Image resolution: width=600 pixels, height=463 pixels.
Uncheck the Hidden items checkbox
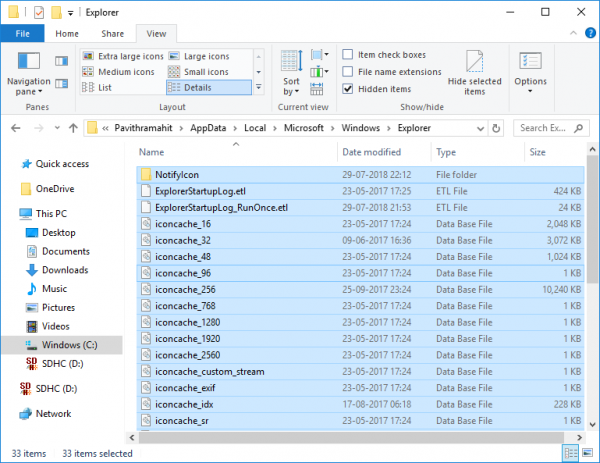pyautogui.click(x=347, y=89)
